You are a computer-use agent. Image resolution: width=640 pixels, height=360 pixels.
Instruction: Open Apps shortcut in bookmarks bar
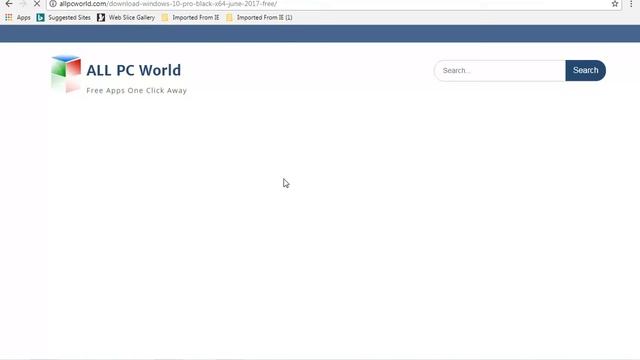[x=18, y=18]
